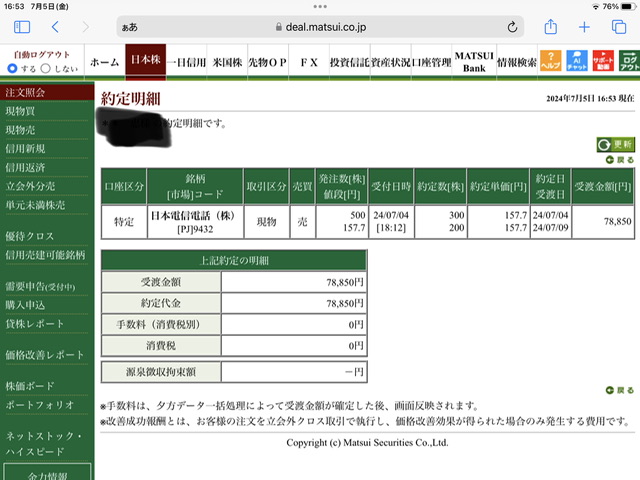Click the 上記約定の明細 header

coord(234,260)
